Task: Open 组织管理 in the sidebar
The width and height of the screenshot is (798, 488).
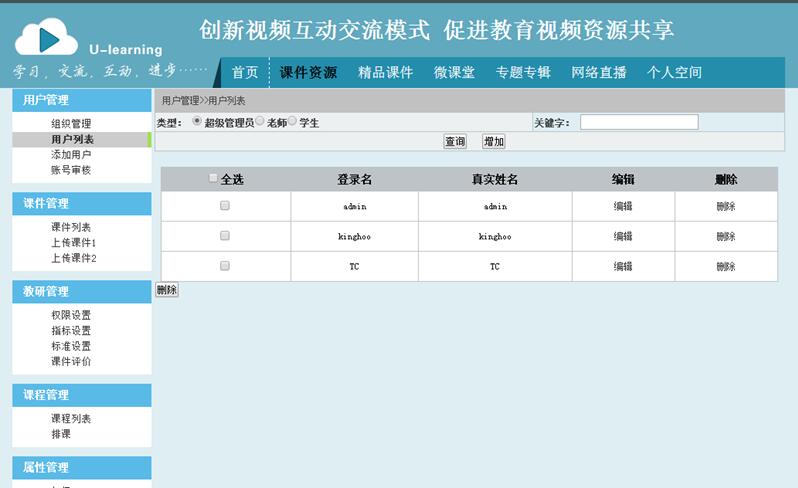Action: tap(71, 124)
